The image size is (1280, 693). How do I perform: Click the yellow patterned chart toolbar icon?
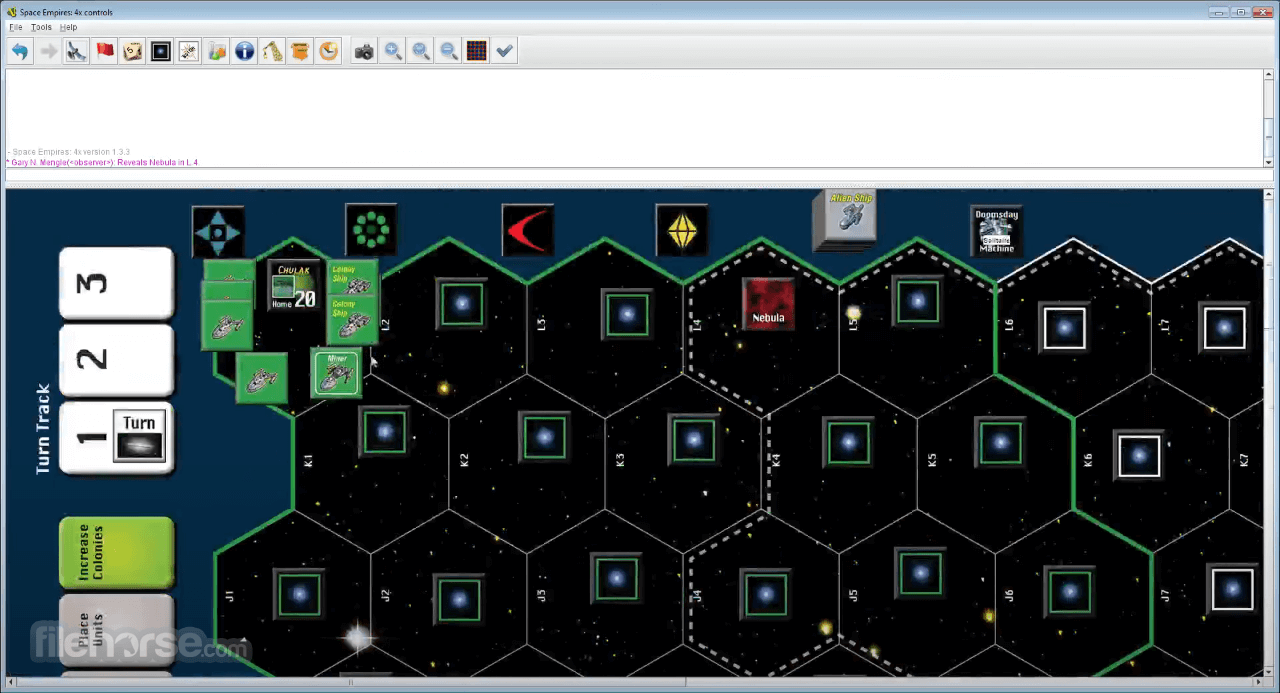point(272,51)
